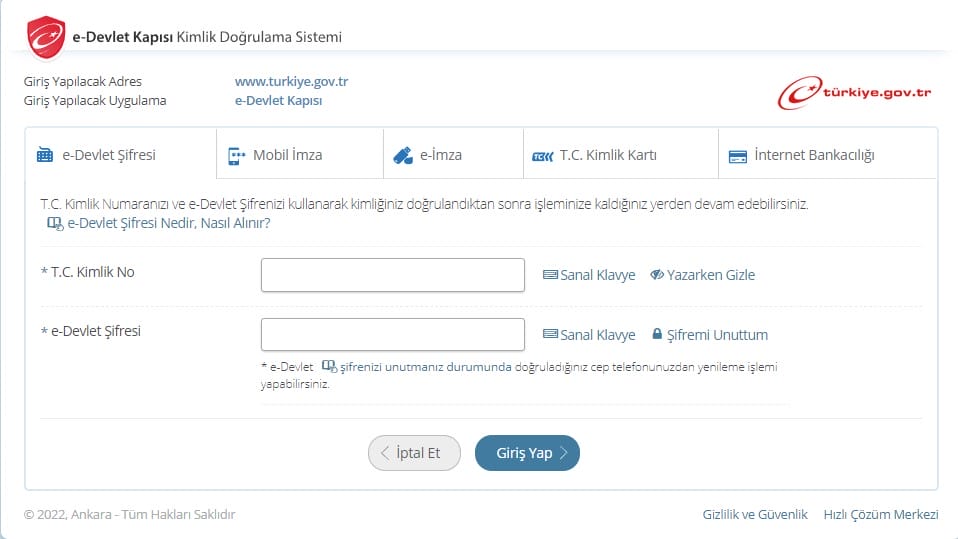Open the T.C. Kimlik Kartı tab
The height and width of the screenshot is (539, 958).
pyautogui.click(x=607, y=155)
